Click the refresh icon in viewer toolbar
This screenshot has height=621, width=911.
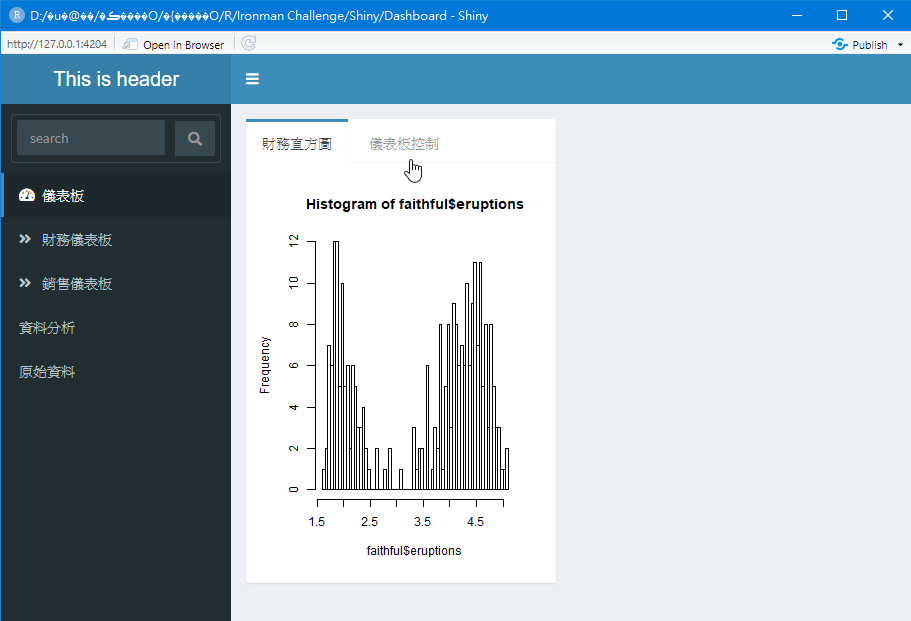(249, 44)
